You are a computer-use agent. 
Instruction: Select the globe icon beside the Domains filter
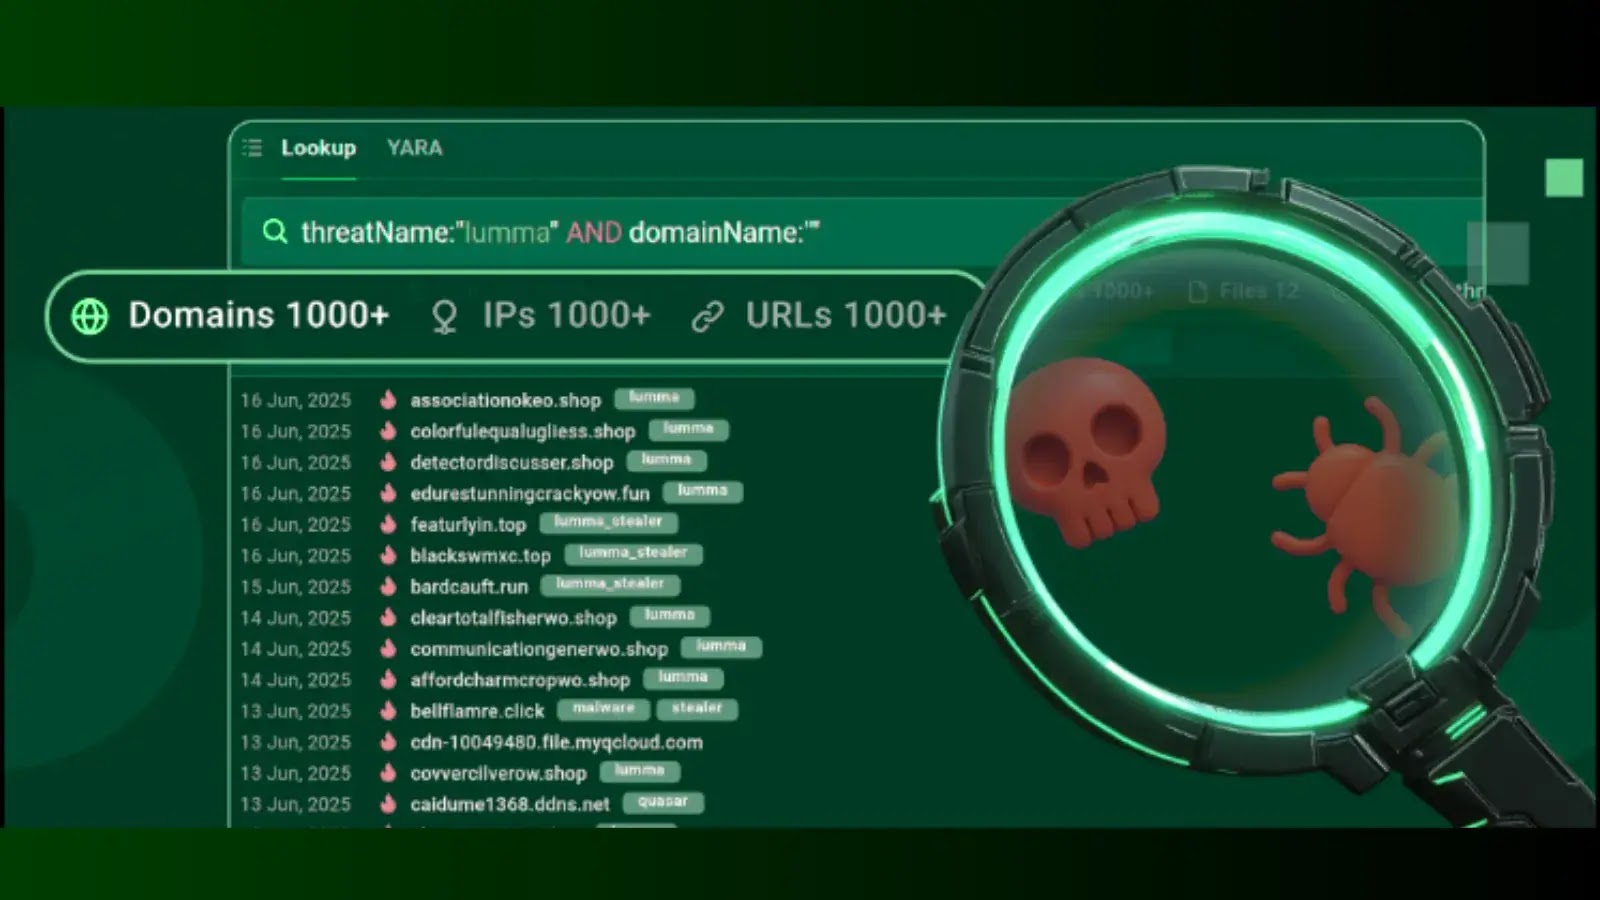click(x=91, y=316)
